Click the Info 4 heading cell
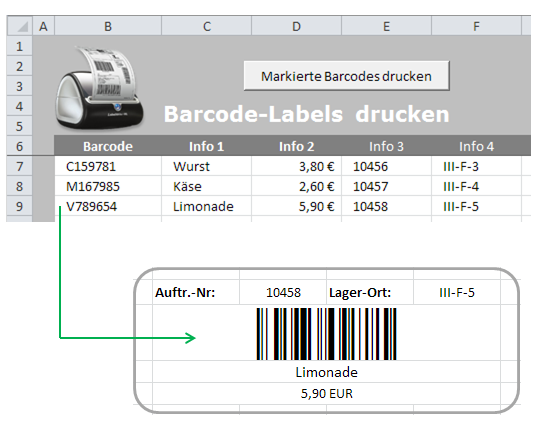 pos(476,146)
